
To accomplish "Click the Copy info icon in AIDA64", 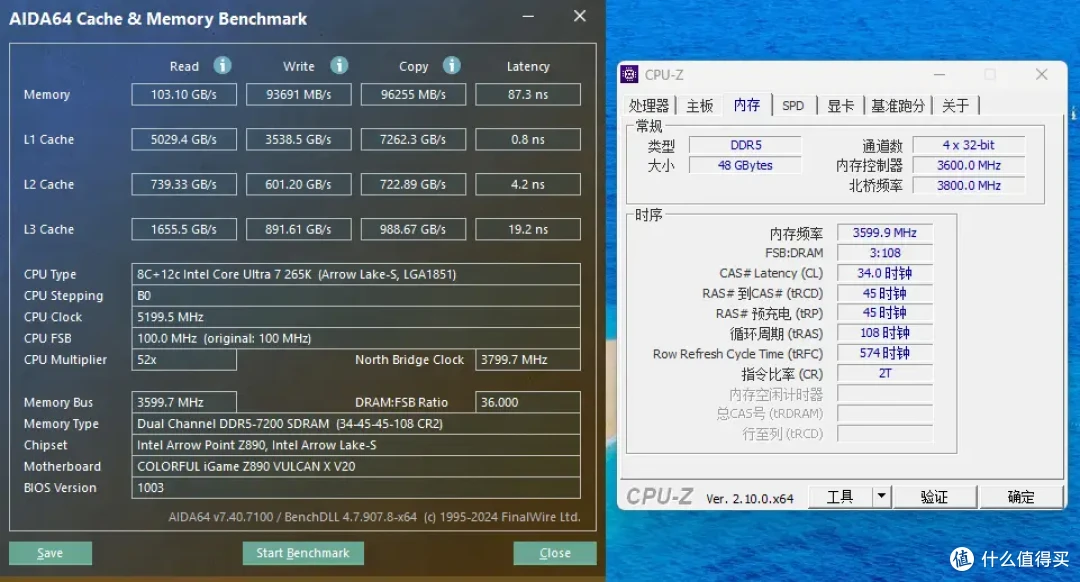I will [451, 65].
